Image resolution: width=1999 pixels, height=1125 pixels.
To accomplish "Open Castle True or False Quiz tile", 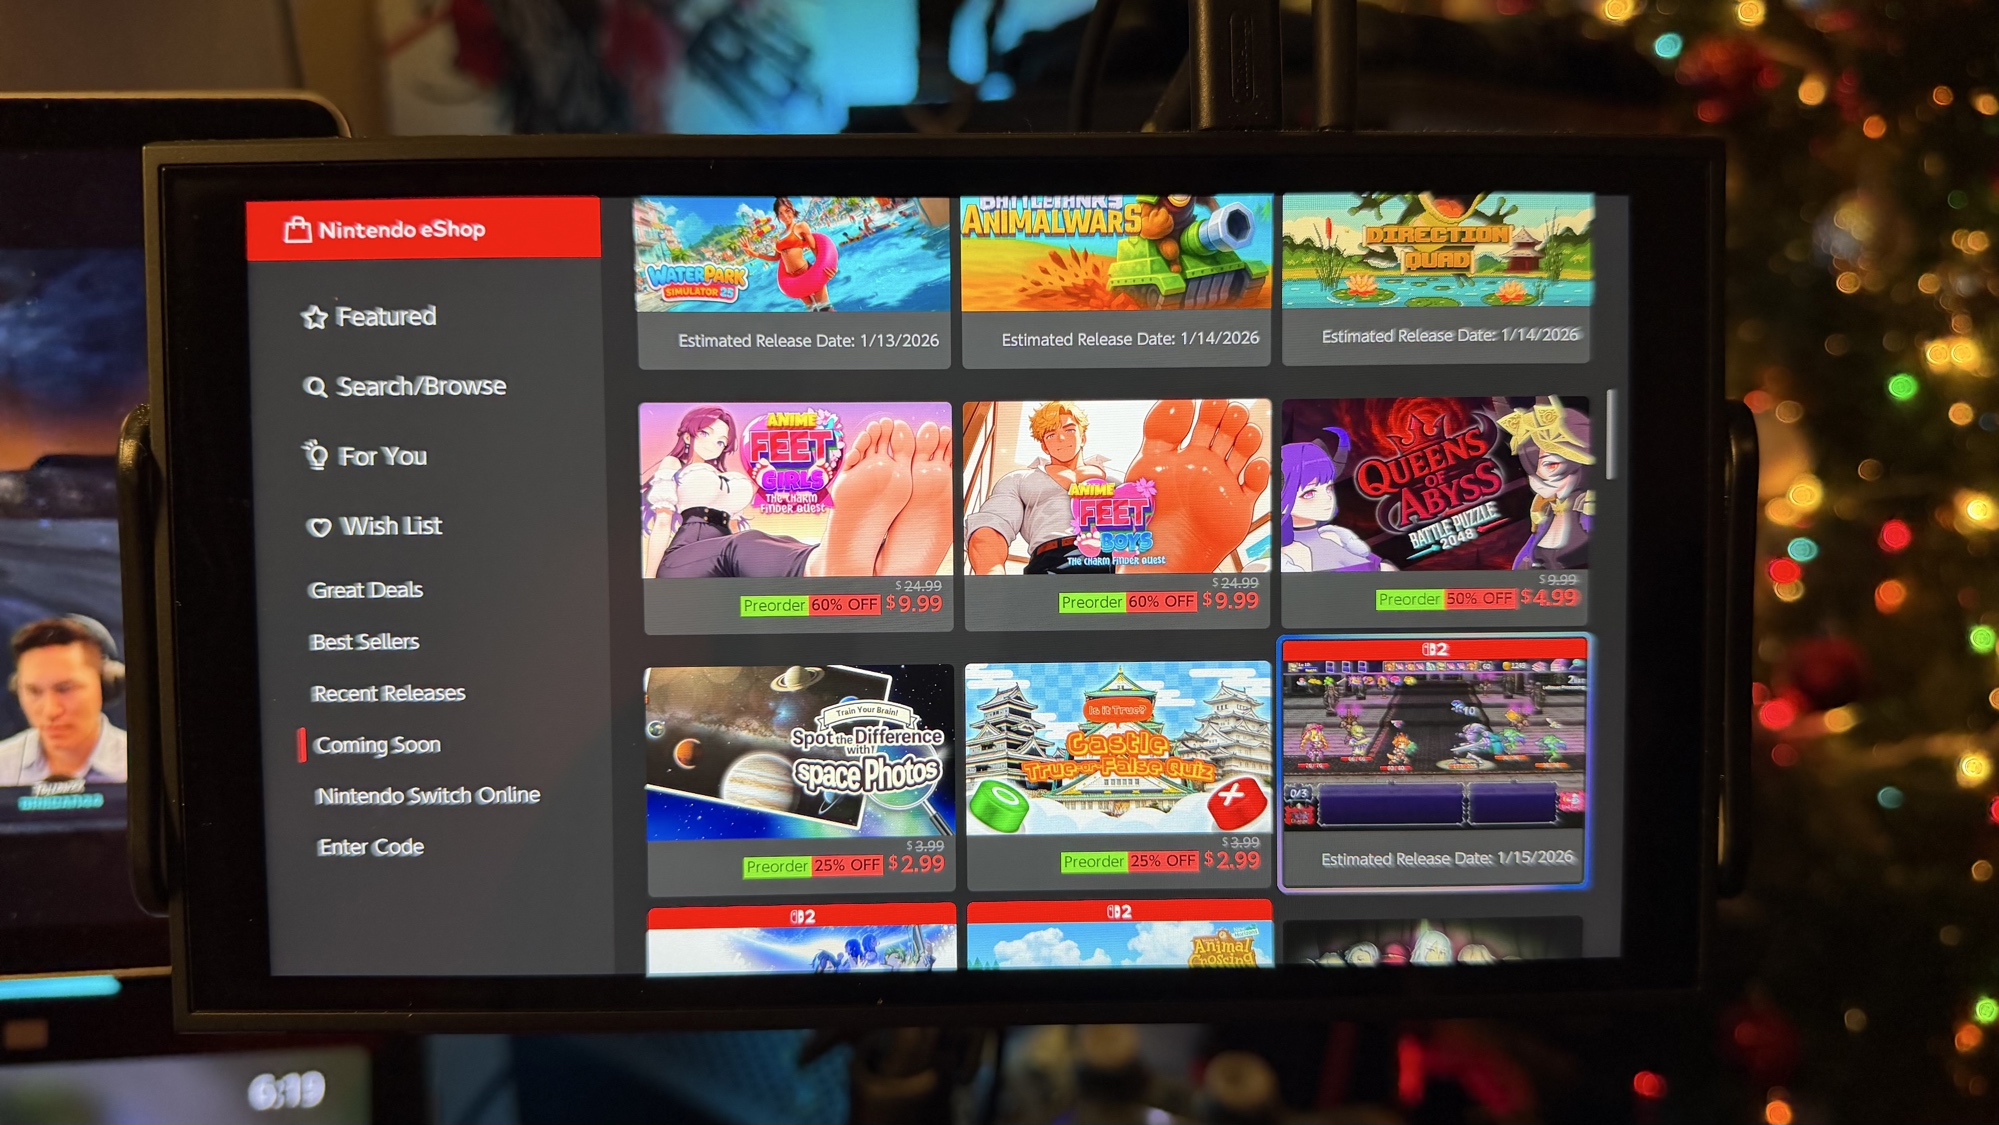I will (x=1118, y=748).
